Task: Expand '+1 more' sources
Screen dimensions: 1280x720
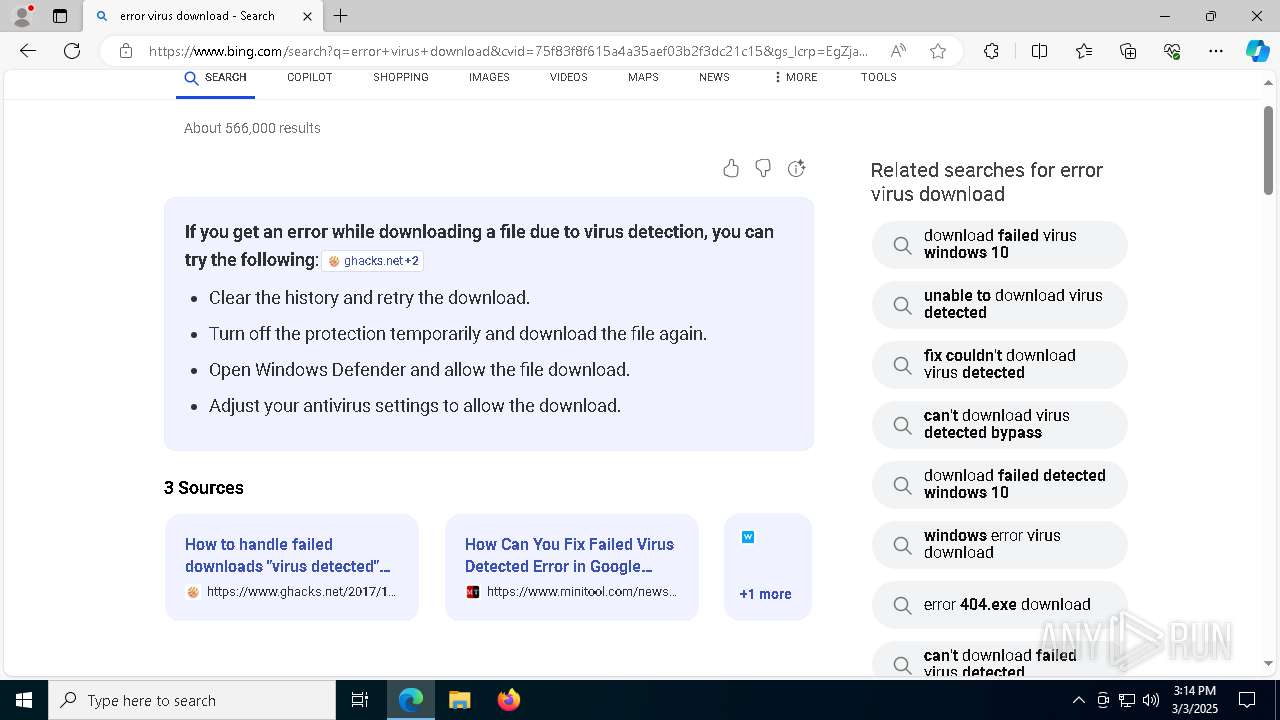Action: (x=765, y=594)
